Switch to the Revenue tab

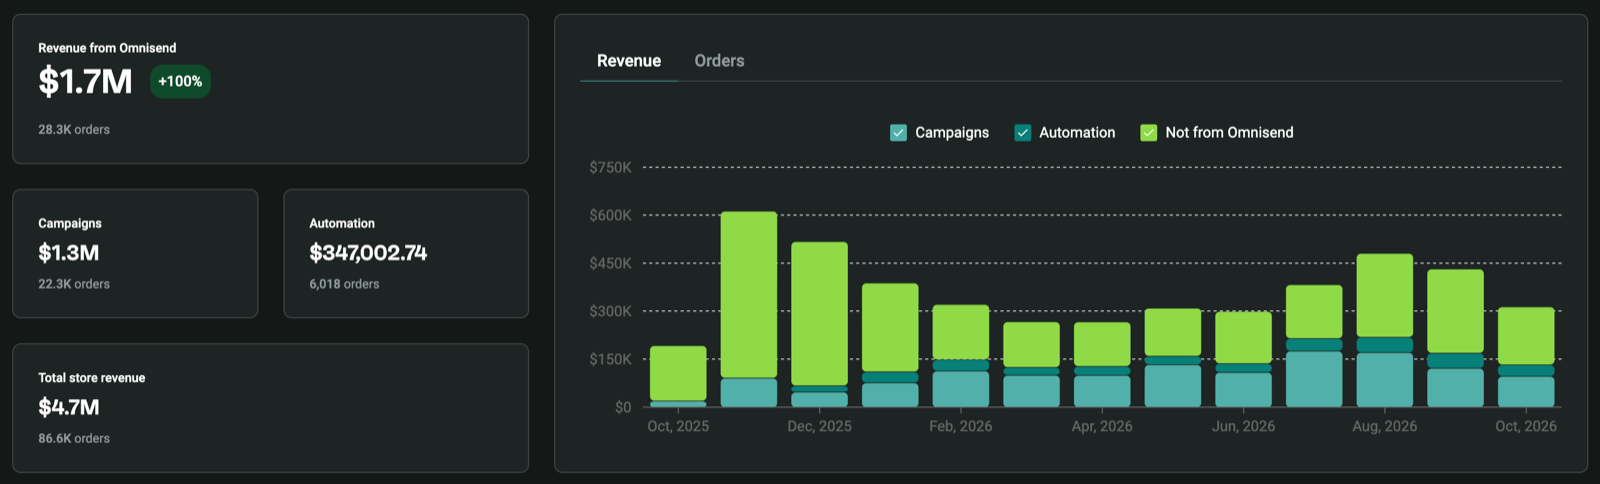click(629, 61)
